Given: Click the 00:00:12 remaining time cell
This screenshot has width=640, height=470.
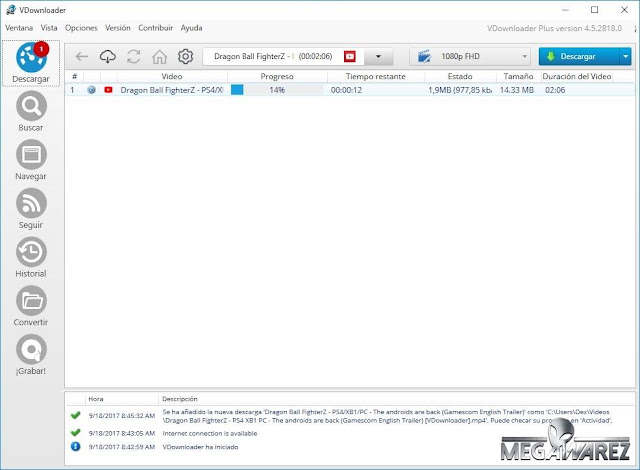Looking at the screenshot, I should click(346, 90).
